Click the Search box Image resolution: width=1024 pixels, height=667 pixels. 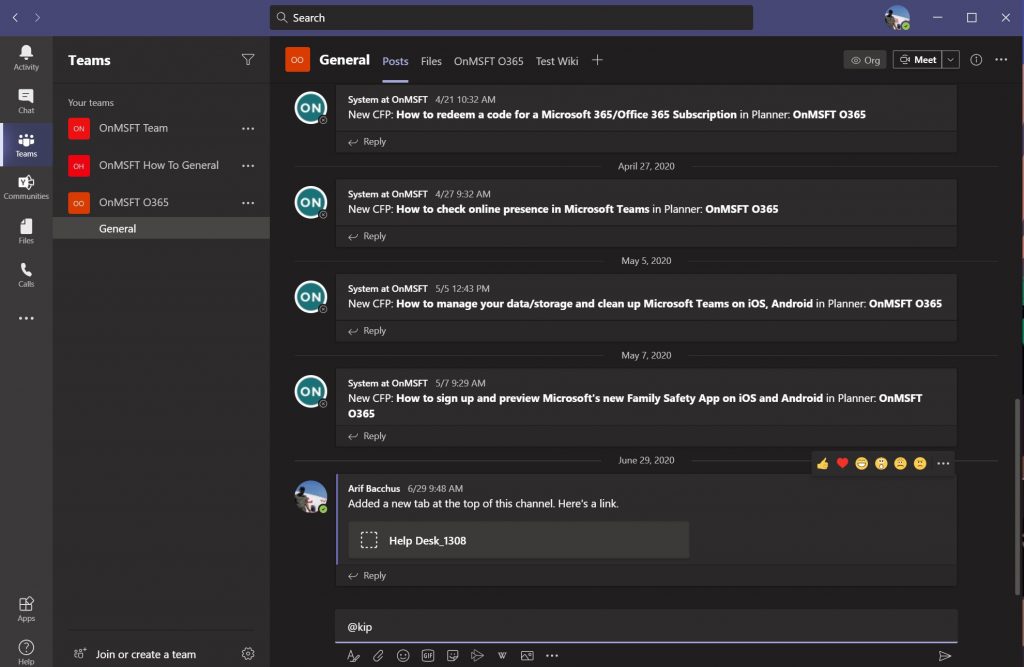pyautogui.click(x=511, y=18)
